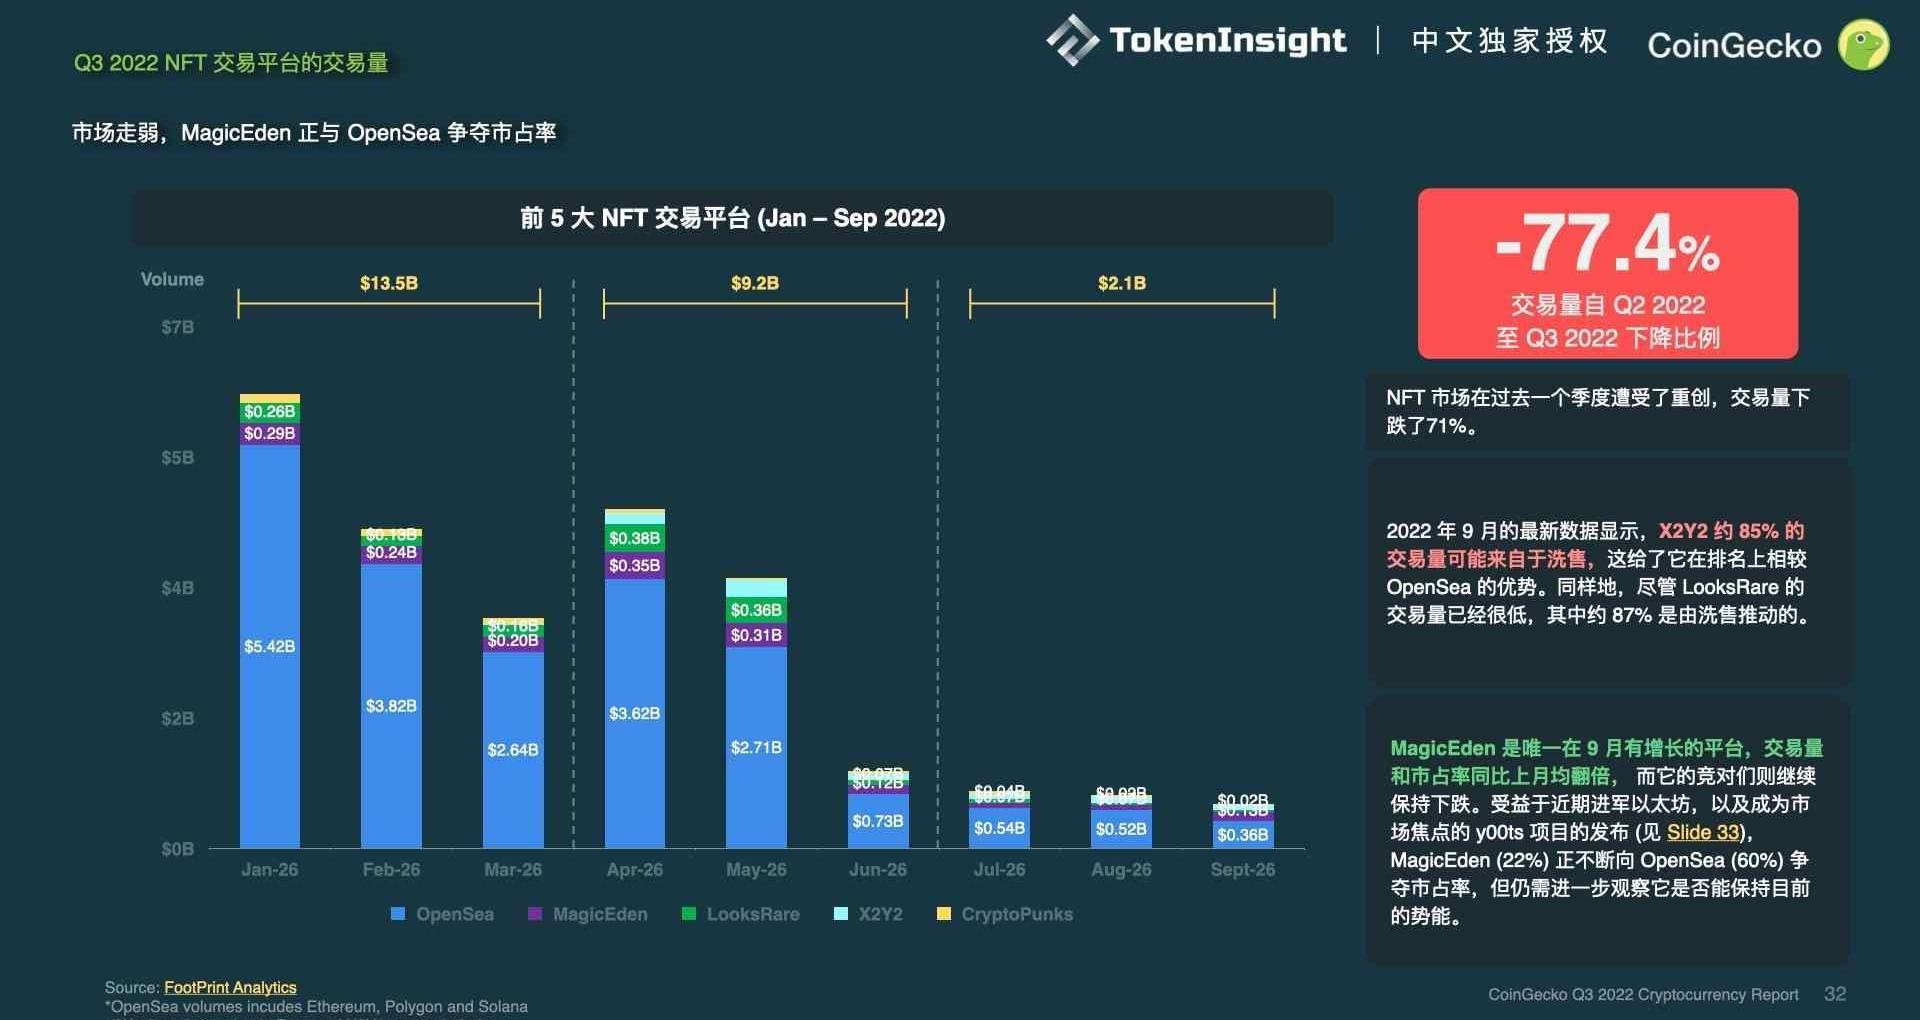Click the chart title banner 前 5 大 NFT 交易平台
The width and height of the screenshot is (1920, 1020).
pyautogui.click(x=733, y=218)
